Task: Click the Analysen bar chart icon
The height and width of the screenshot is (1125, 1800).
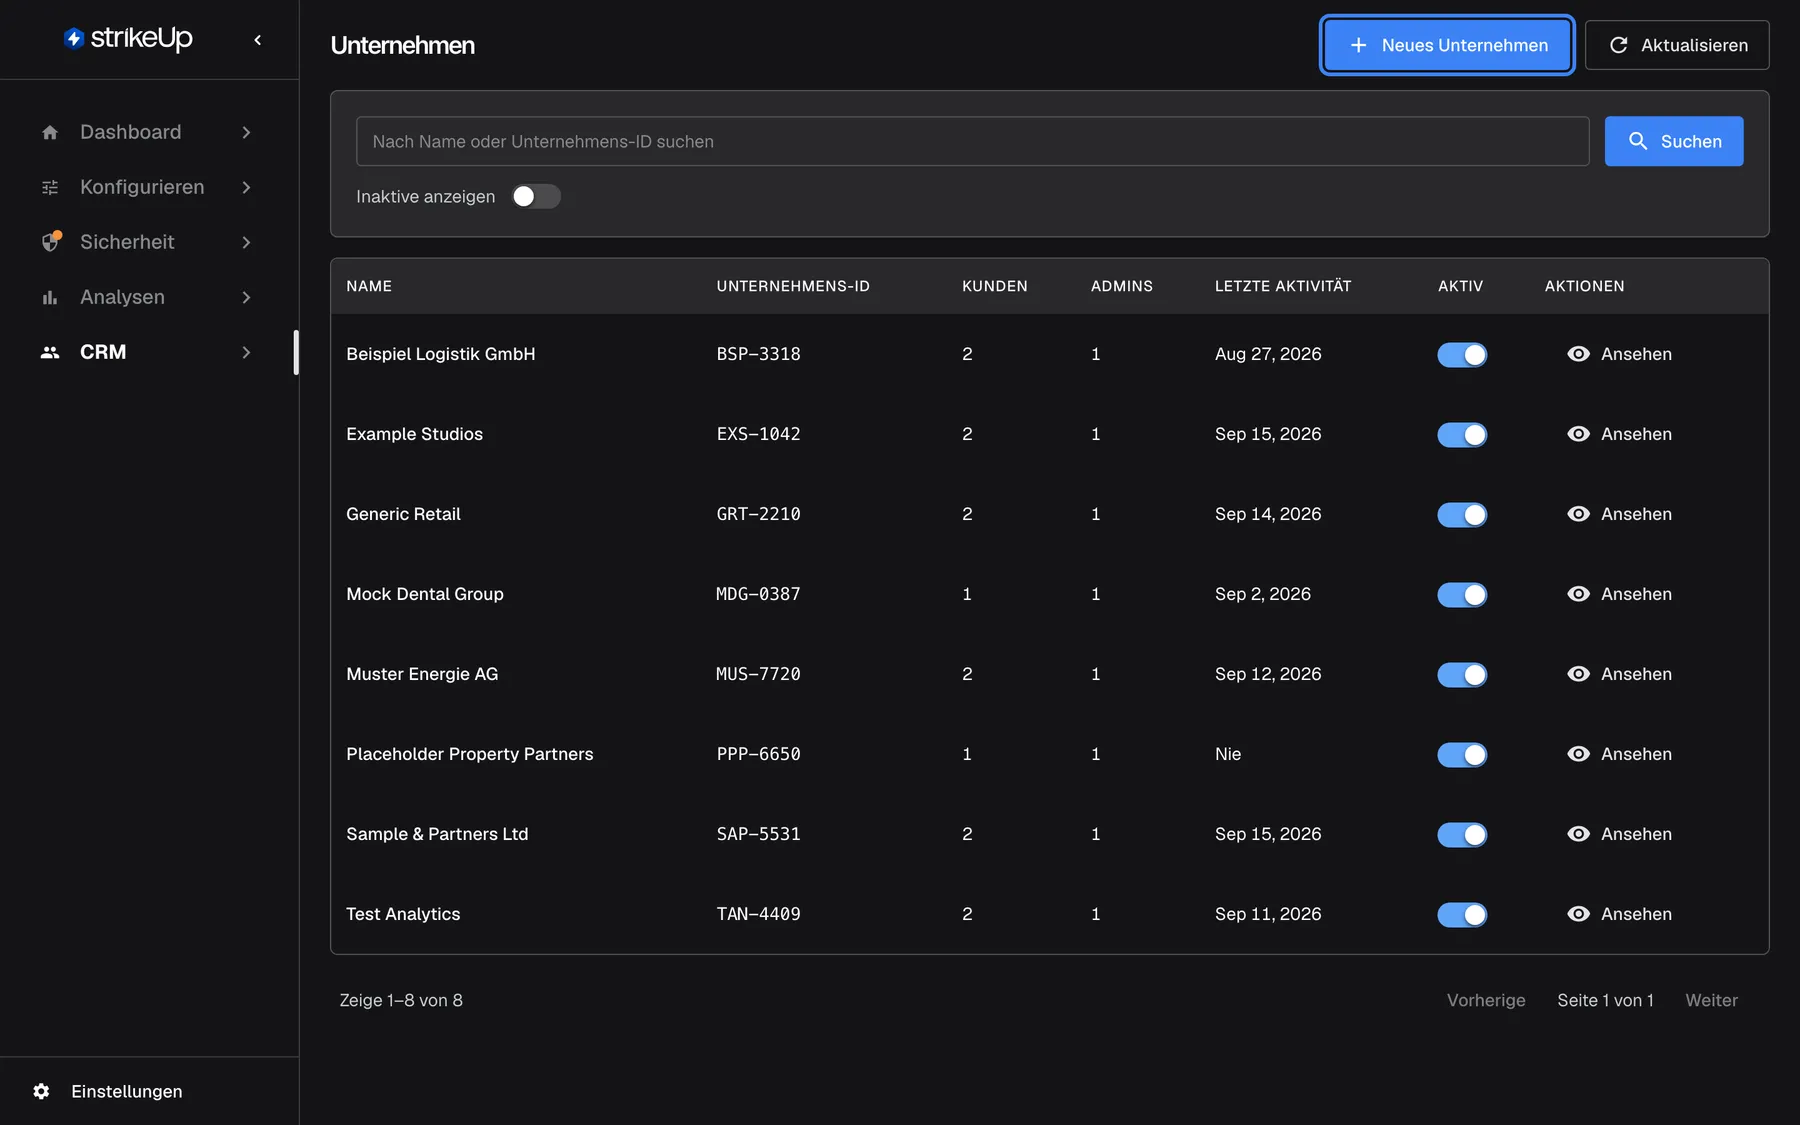Action: tap(50, 297)
